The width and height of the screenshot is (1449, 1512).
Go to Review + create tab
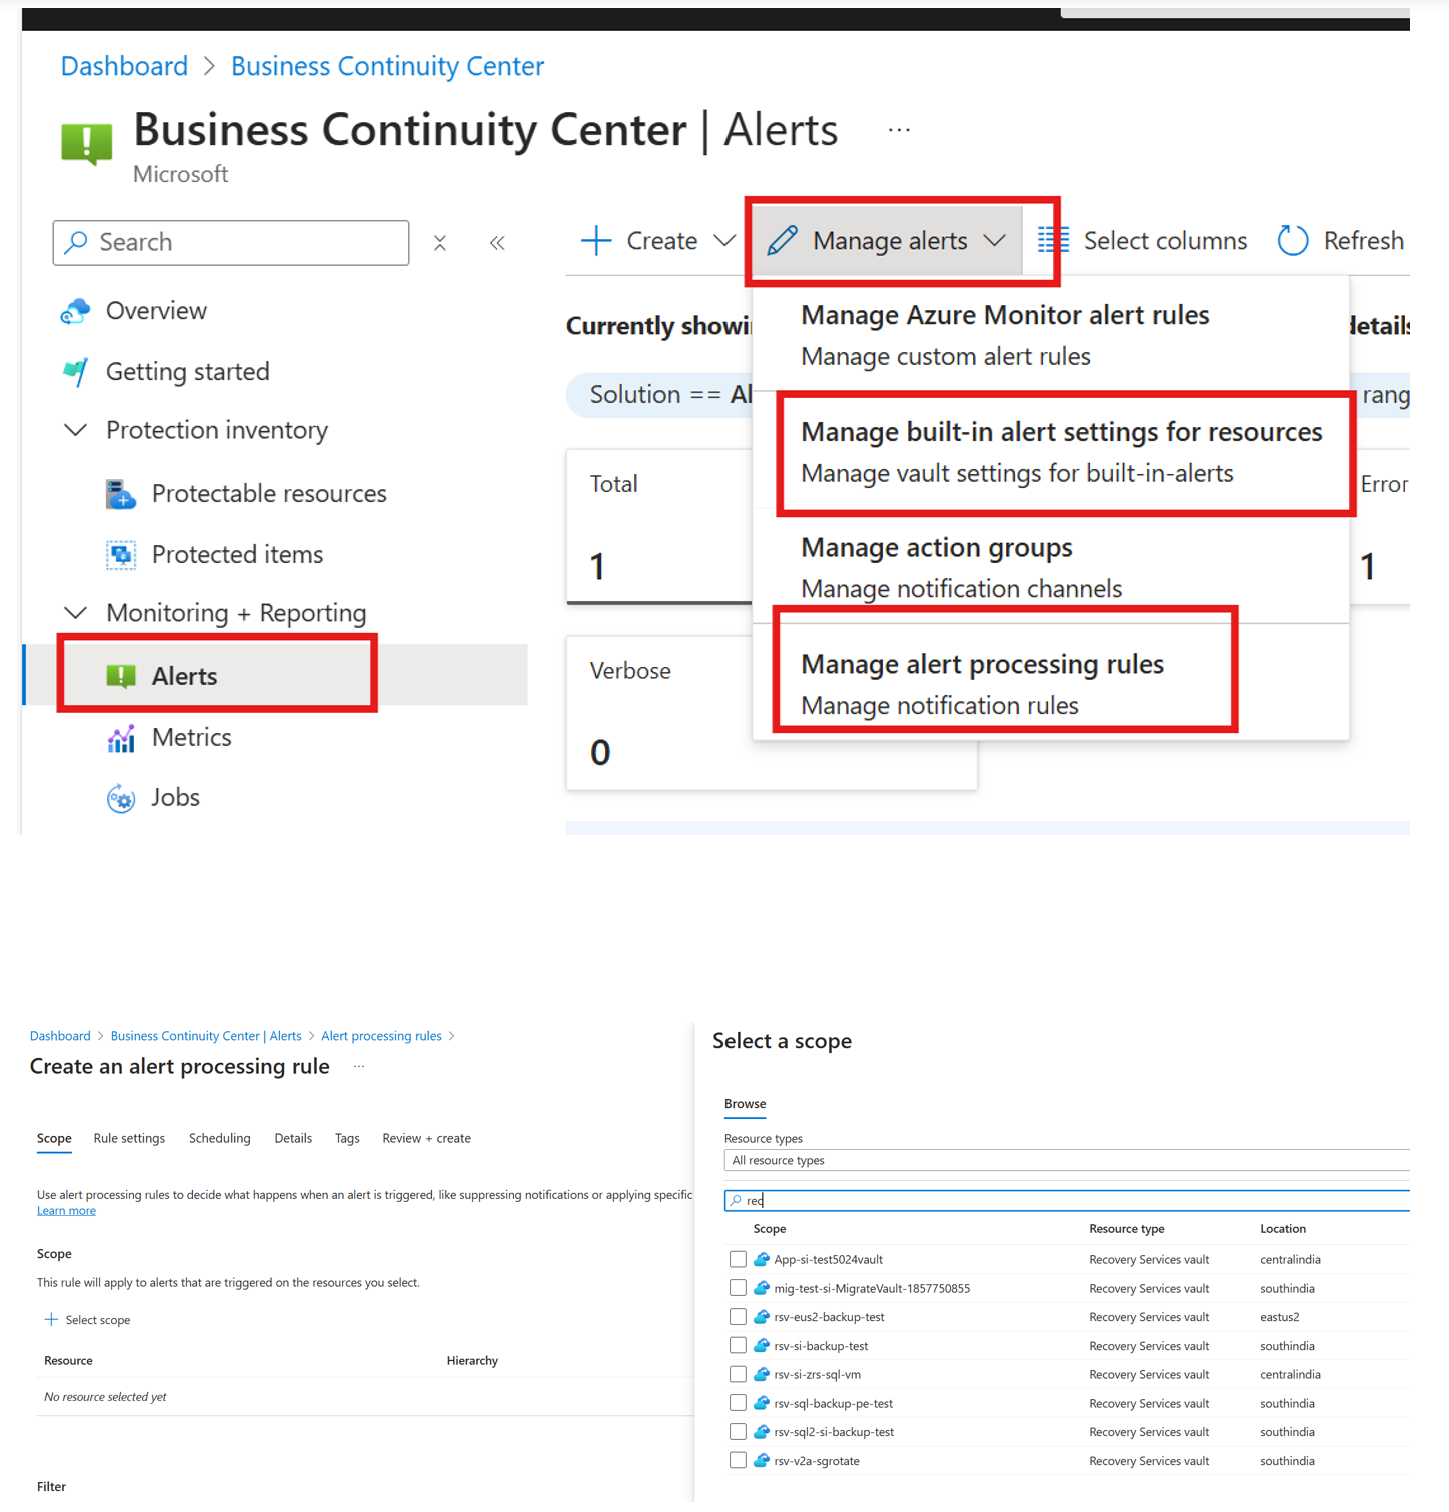(x=426, y=1139)
